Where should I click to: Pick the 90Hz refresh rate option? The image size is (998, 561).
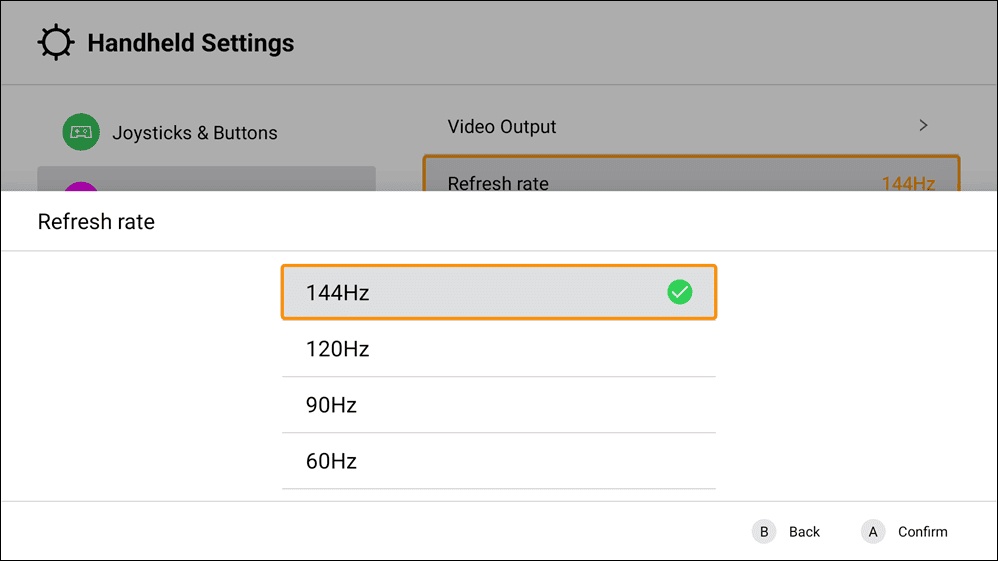tap(498, 405)
